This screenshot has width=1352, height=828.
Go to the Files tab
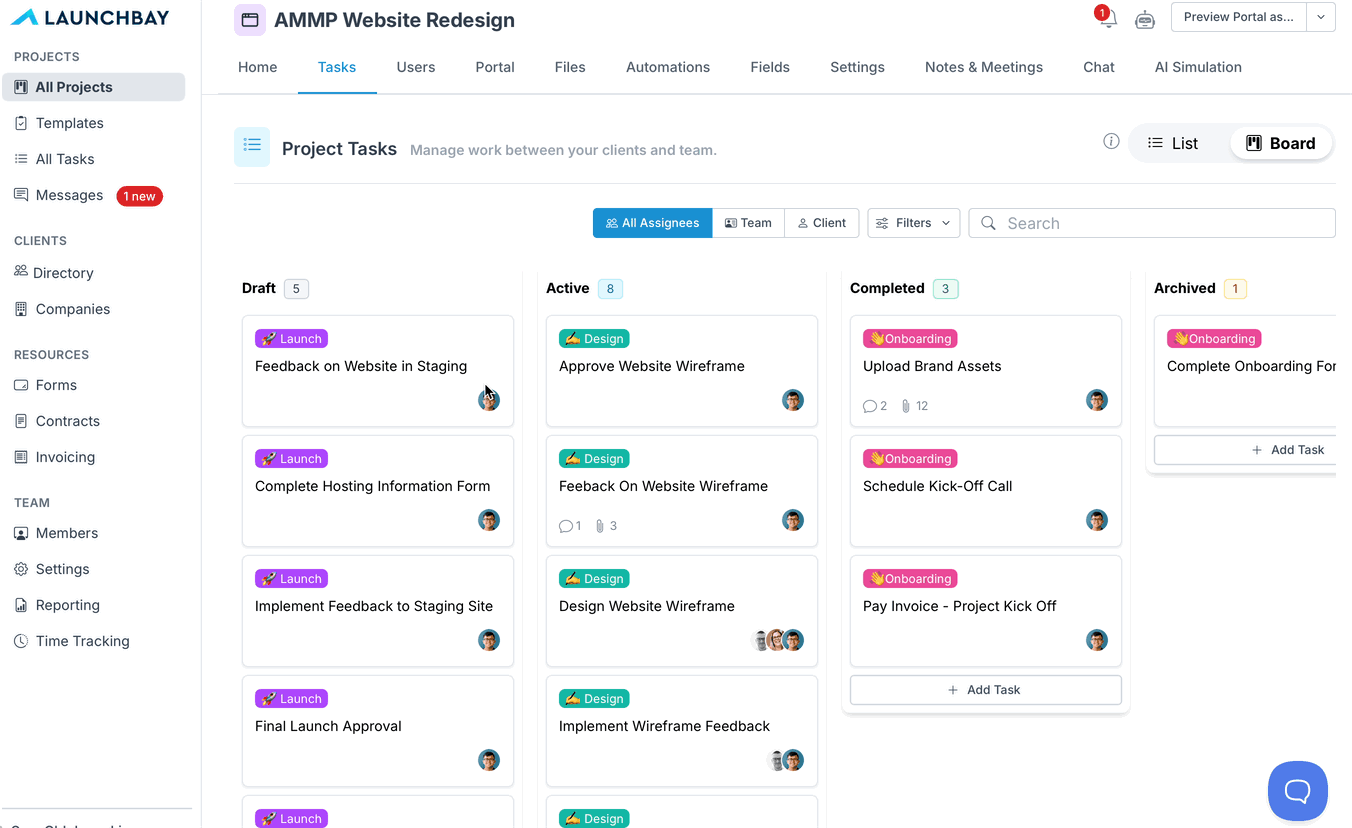[570, 67]
